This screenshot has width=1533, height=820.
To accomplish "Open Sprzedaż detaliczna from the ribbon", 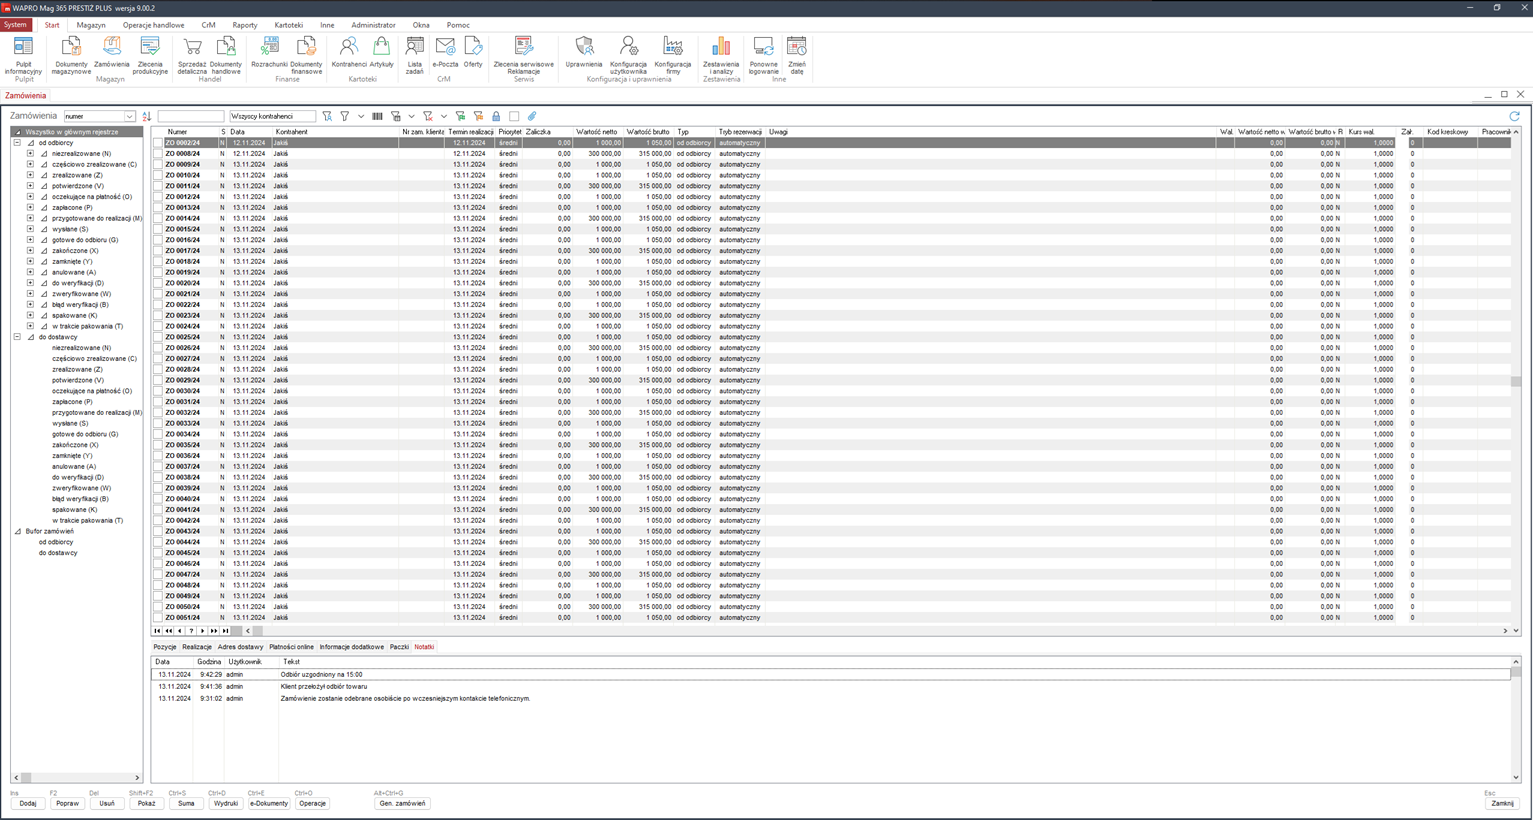I will point(192,51).
